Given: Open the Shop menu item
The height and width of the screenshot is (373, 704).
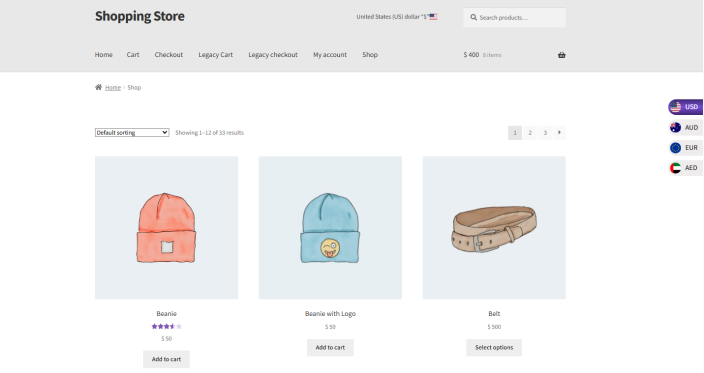Looking at the screenshot, I should [x=370, y=55].
